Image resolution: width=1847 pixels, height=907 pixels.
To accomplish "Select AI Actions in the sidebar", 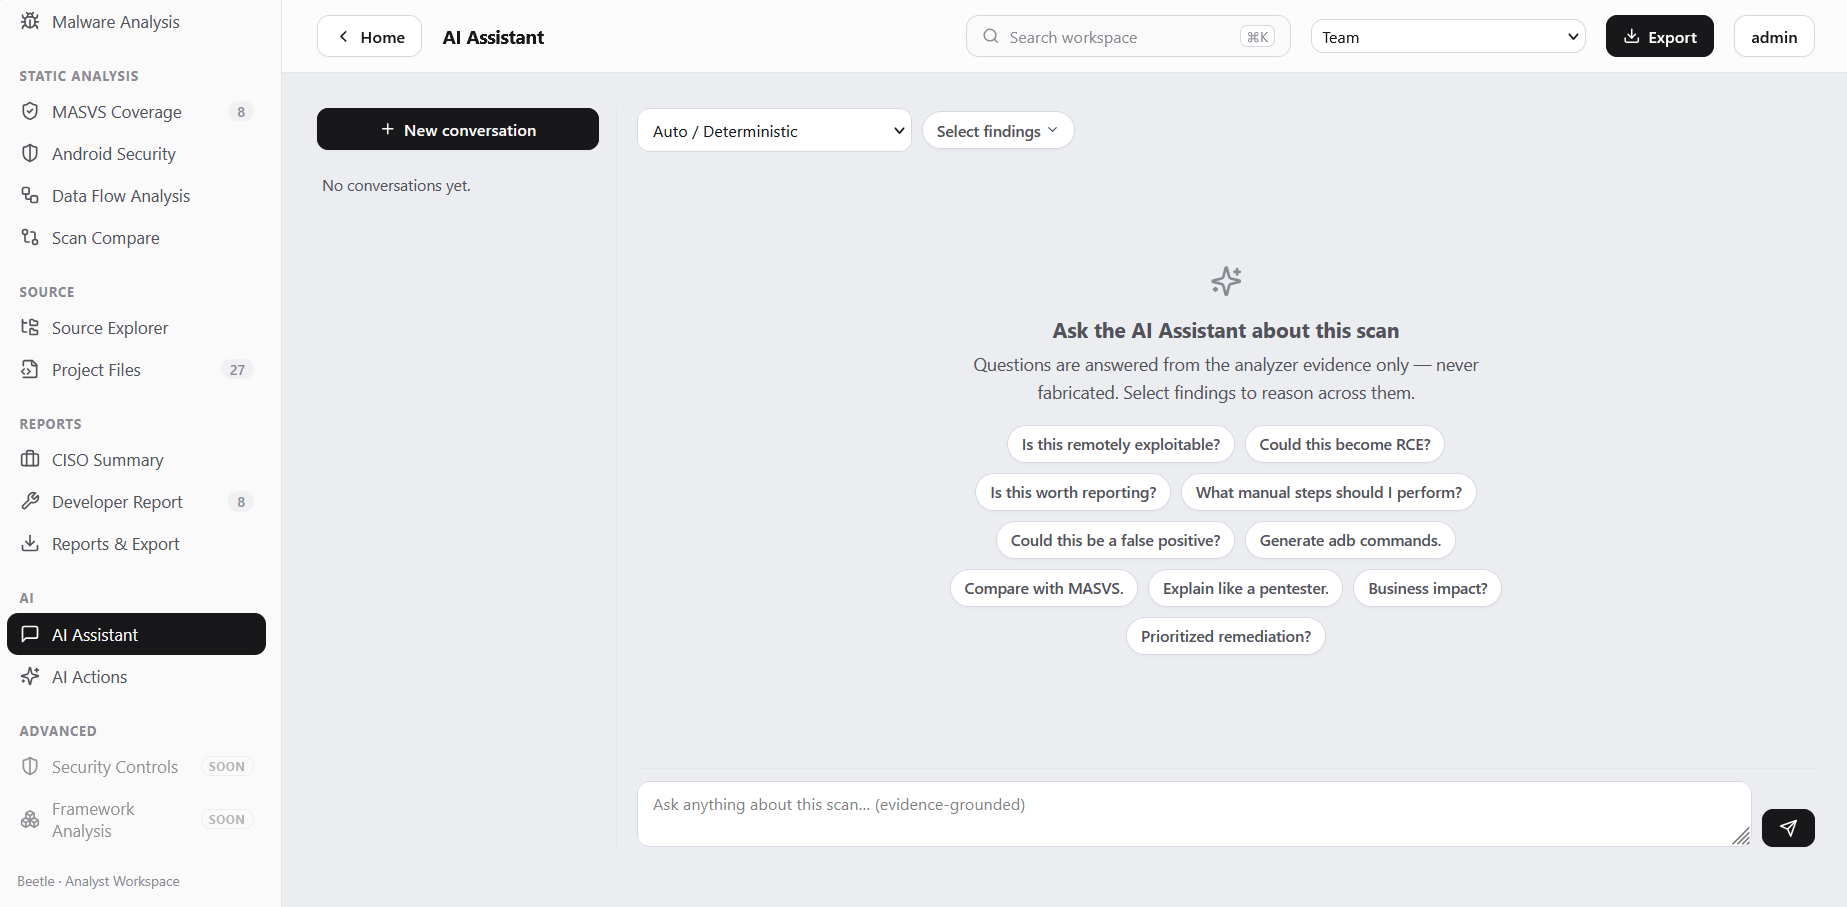I will tap(136, 676).
